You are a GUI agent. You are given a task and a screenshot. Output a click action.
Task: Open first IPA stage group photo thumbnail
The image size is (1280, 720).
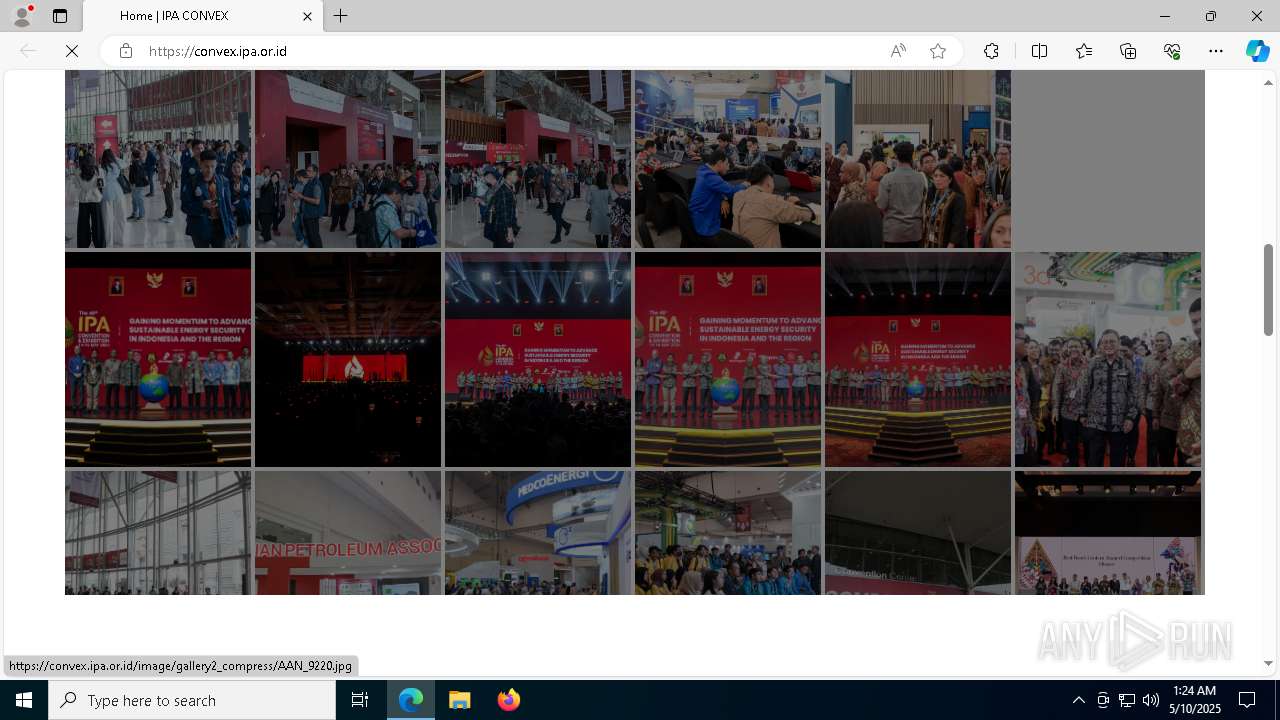coord(158,359)
